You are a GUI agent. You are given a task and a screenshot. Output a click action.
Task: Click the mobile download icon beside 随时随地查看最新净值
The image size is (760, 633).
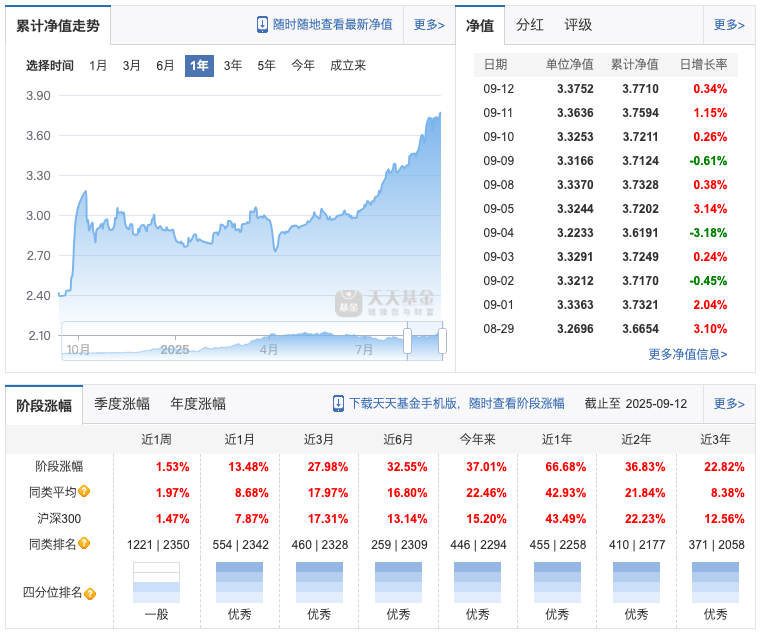(x=262, y=25)
